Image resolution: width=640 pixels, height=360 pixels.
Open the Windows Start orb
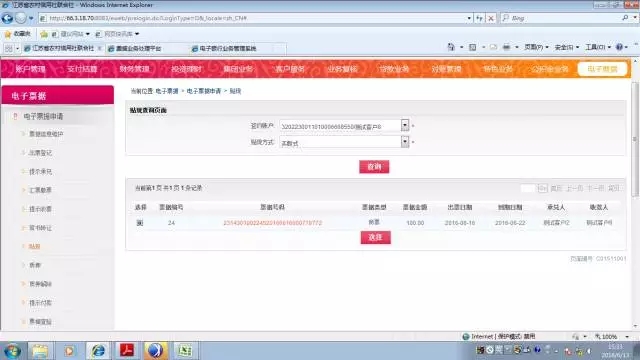(x=12, y=351)
